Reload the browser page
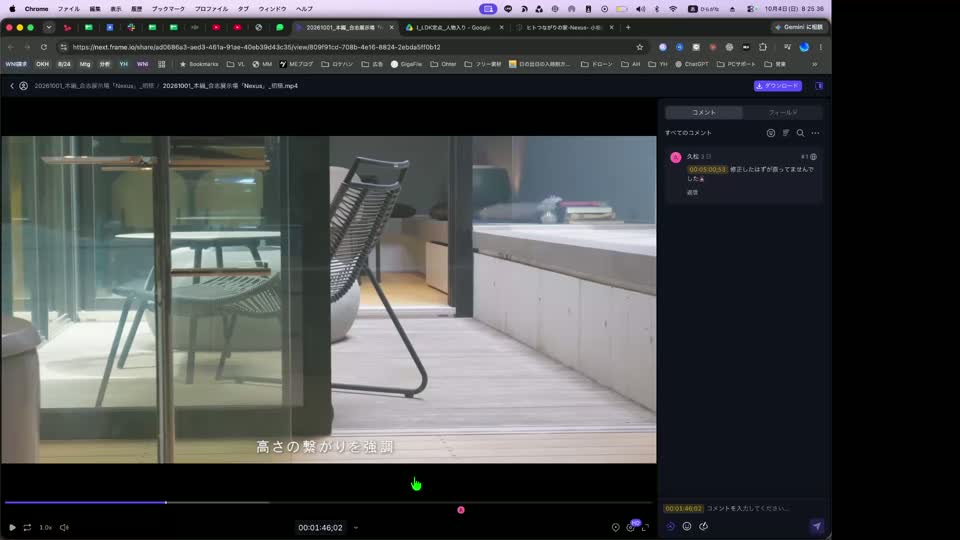Image resolution: width=960 pixels, height=540 pixels. tap(43, 47)
